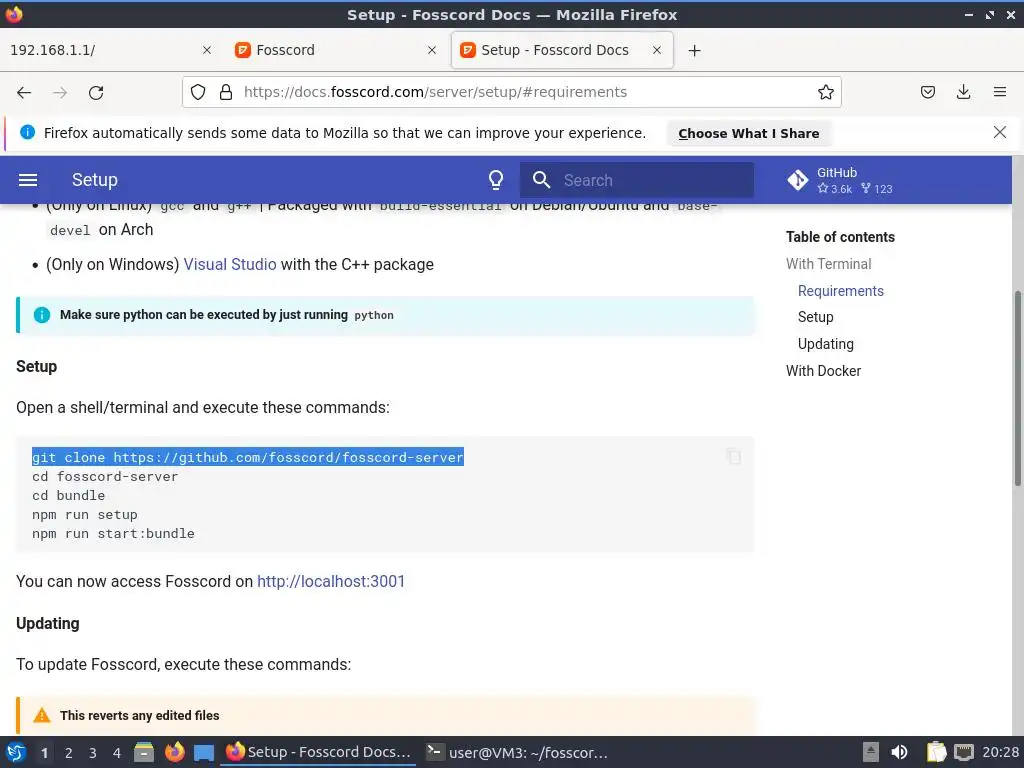
Task: Open the Firefox downloads panel
Action: pyautogui.click(x=963, y=92)
